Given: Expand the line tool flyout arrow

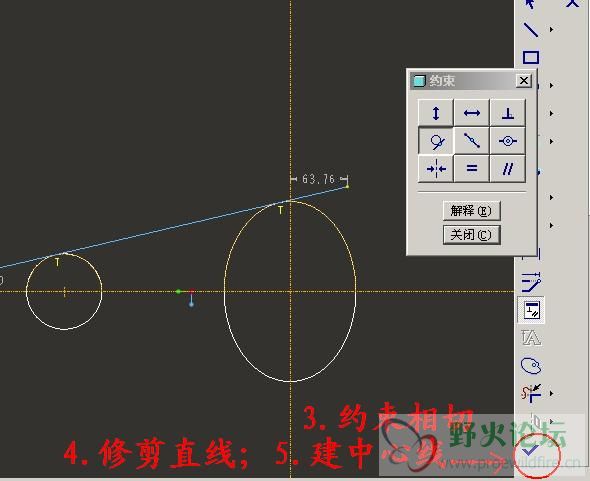Looking at the screenshot, I should point(551,29).
